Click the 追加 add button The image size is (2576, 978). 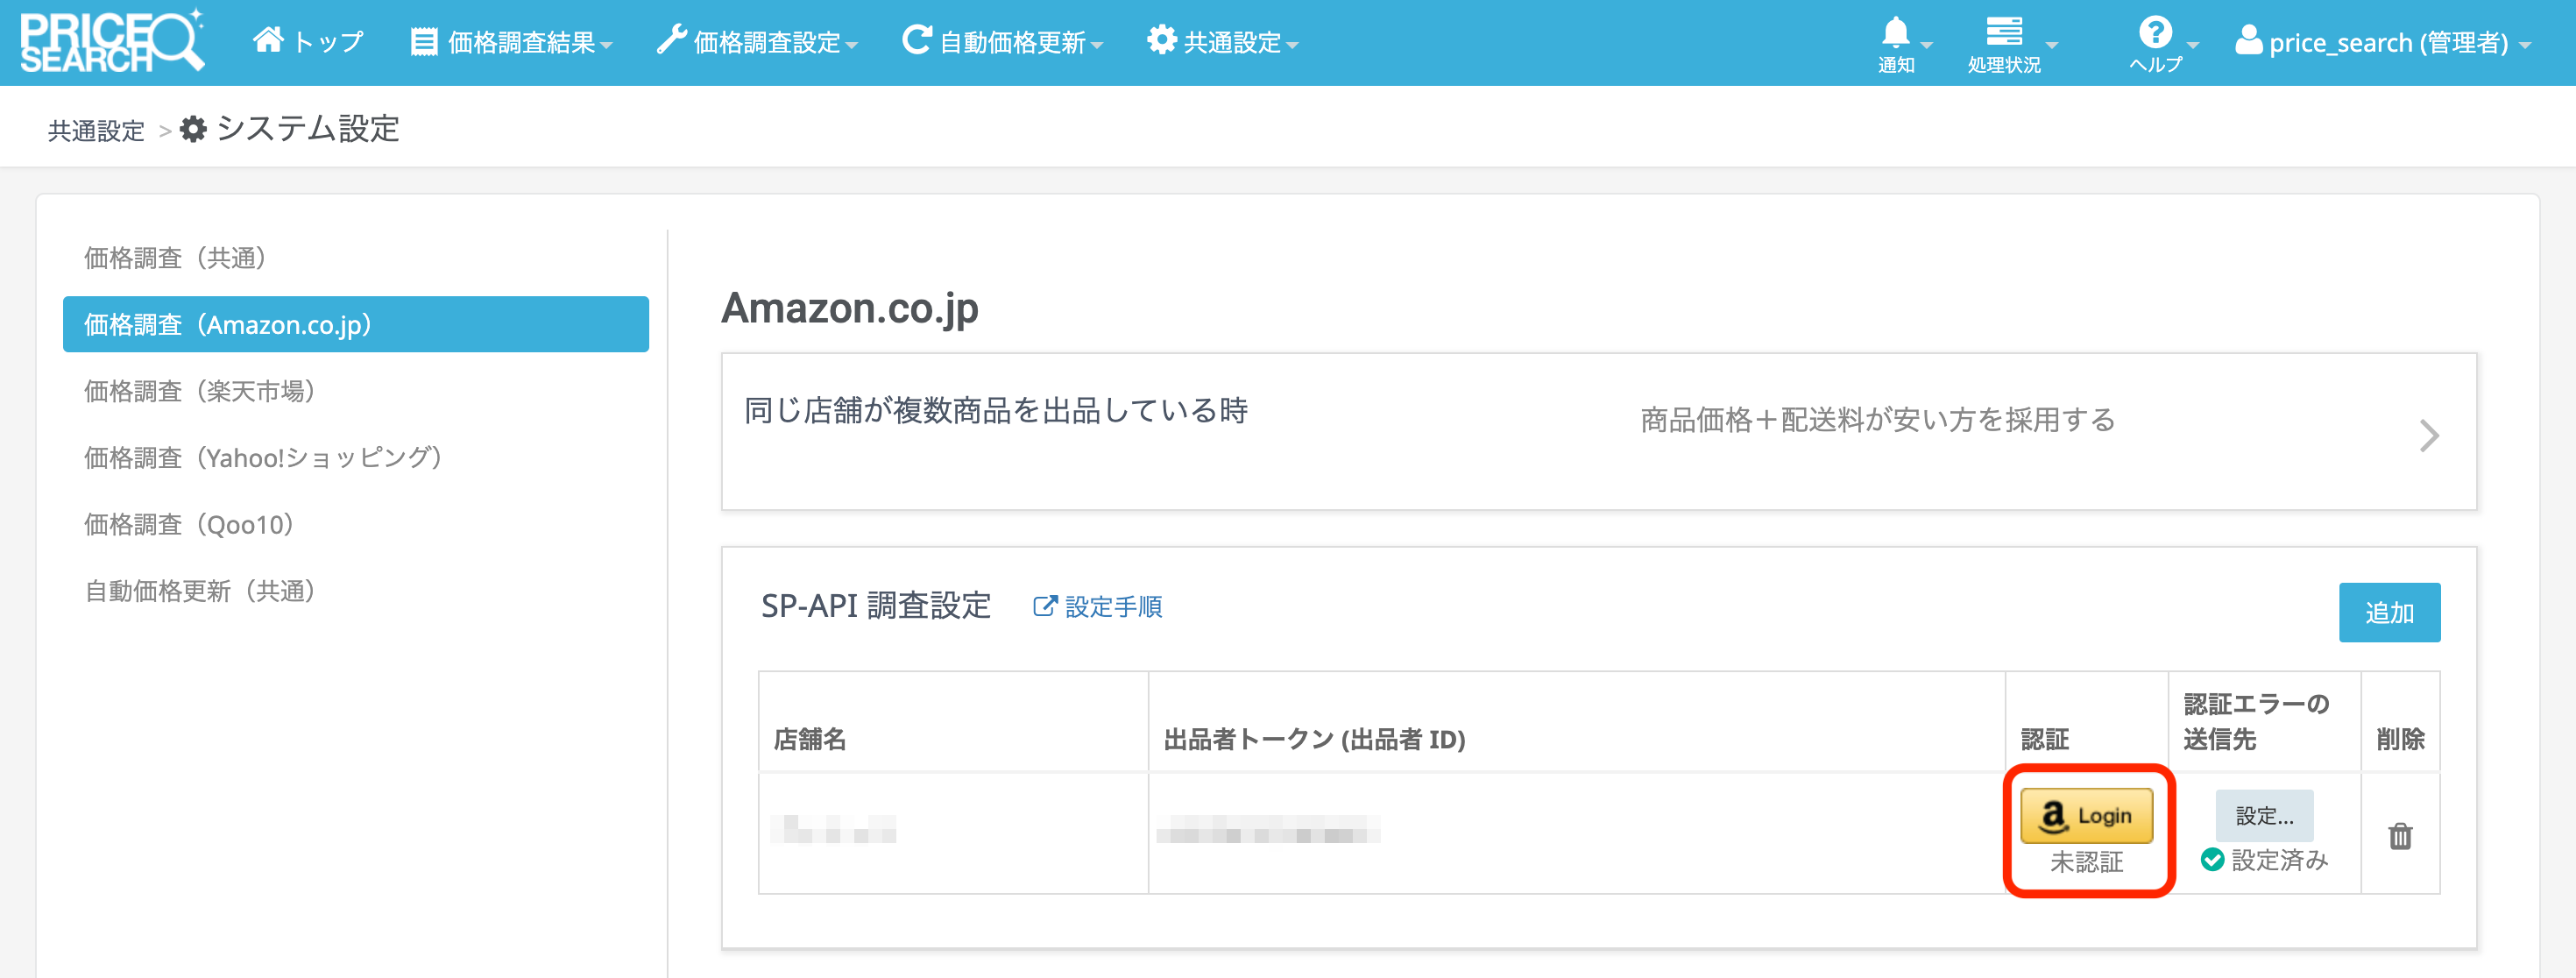pos(2388,612)
